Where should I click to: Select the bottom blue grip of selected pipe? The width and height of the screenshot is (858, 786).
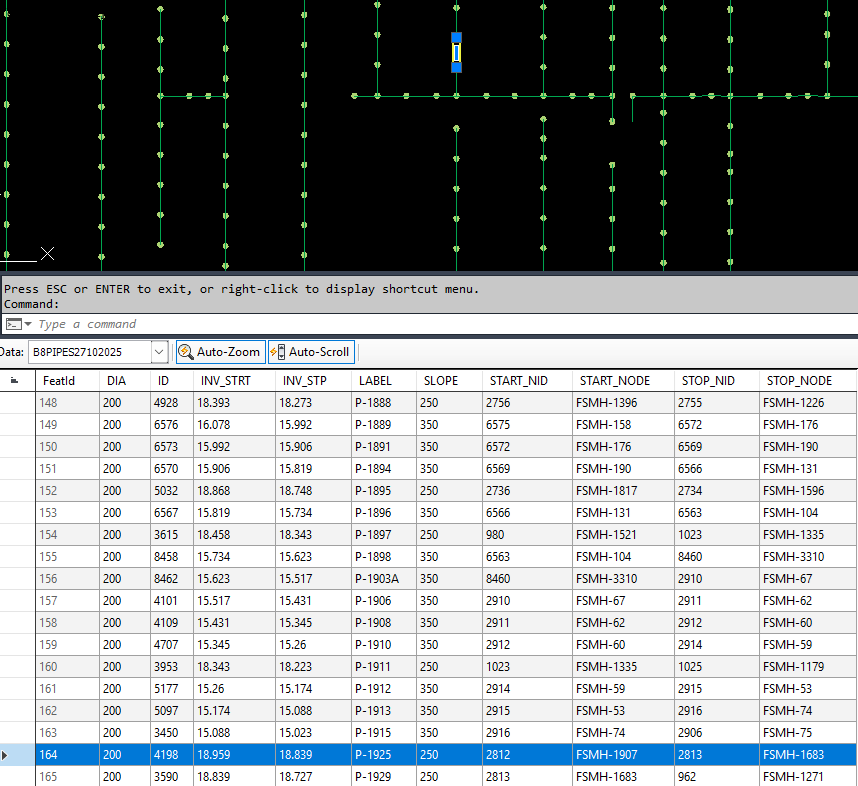456,67
